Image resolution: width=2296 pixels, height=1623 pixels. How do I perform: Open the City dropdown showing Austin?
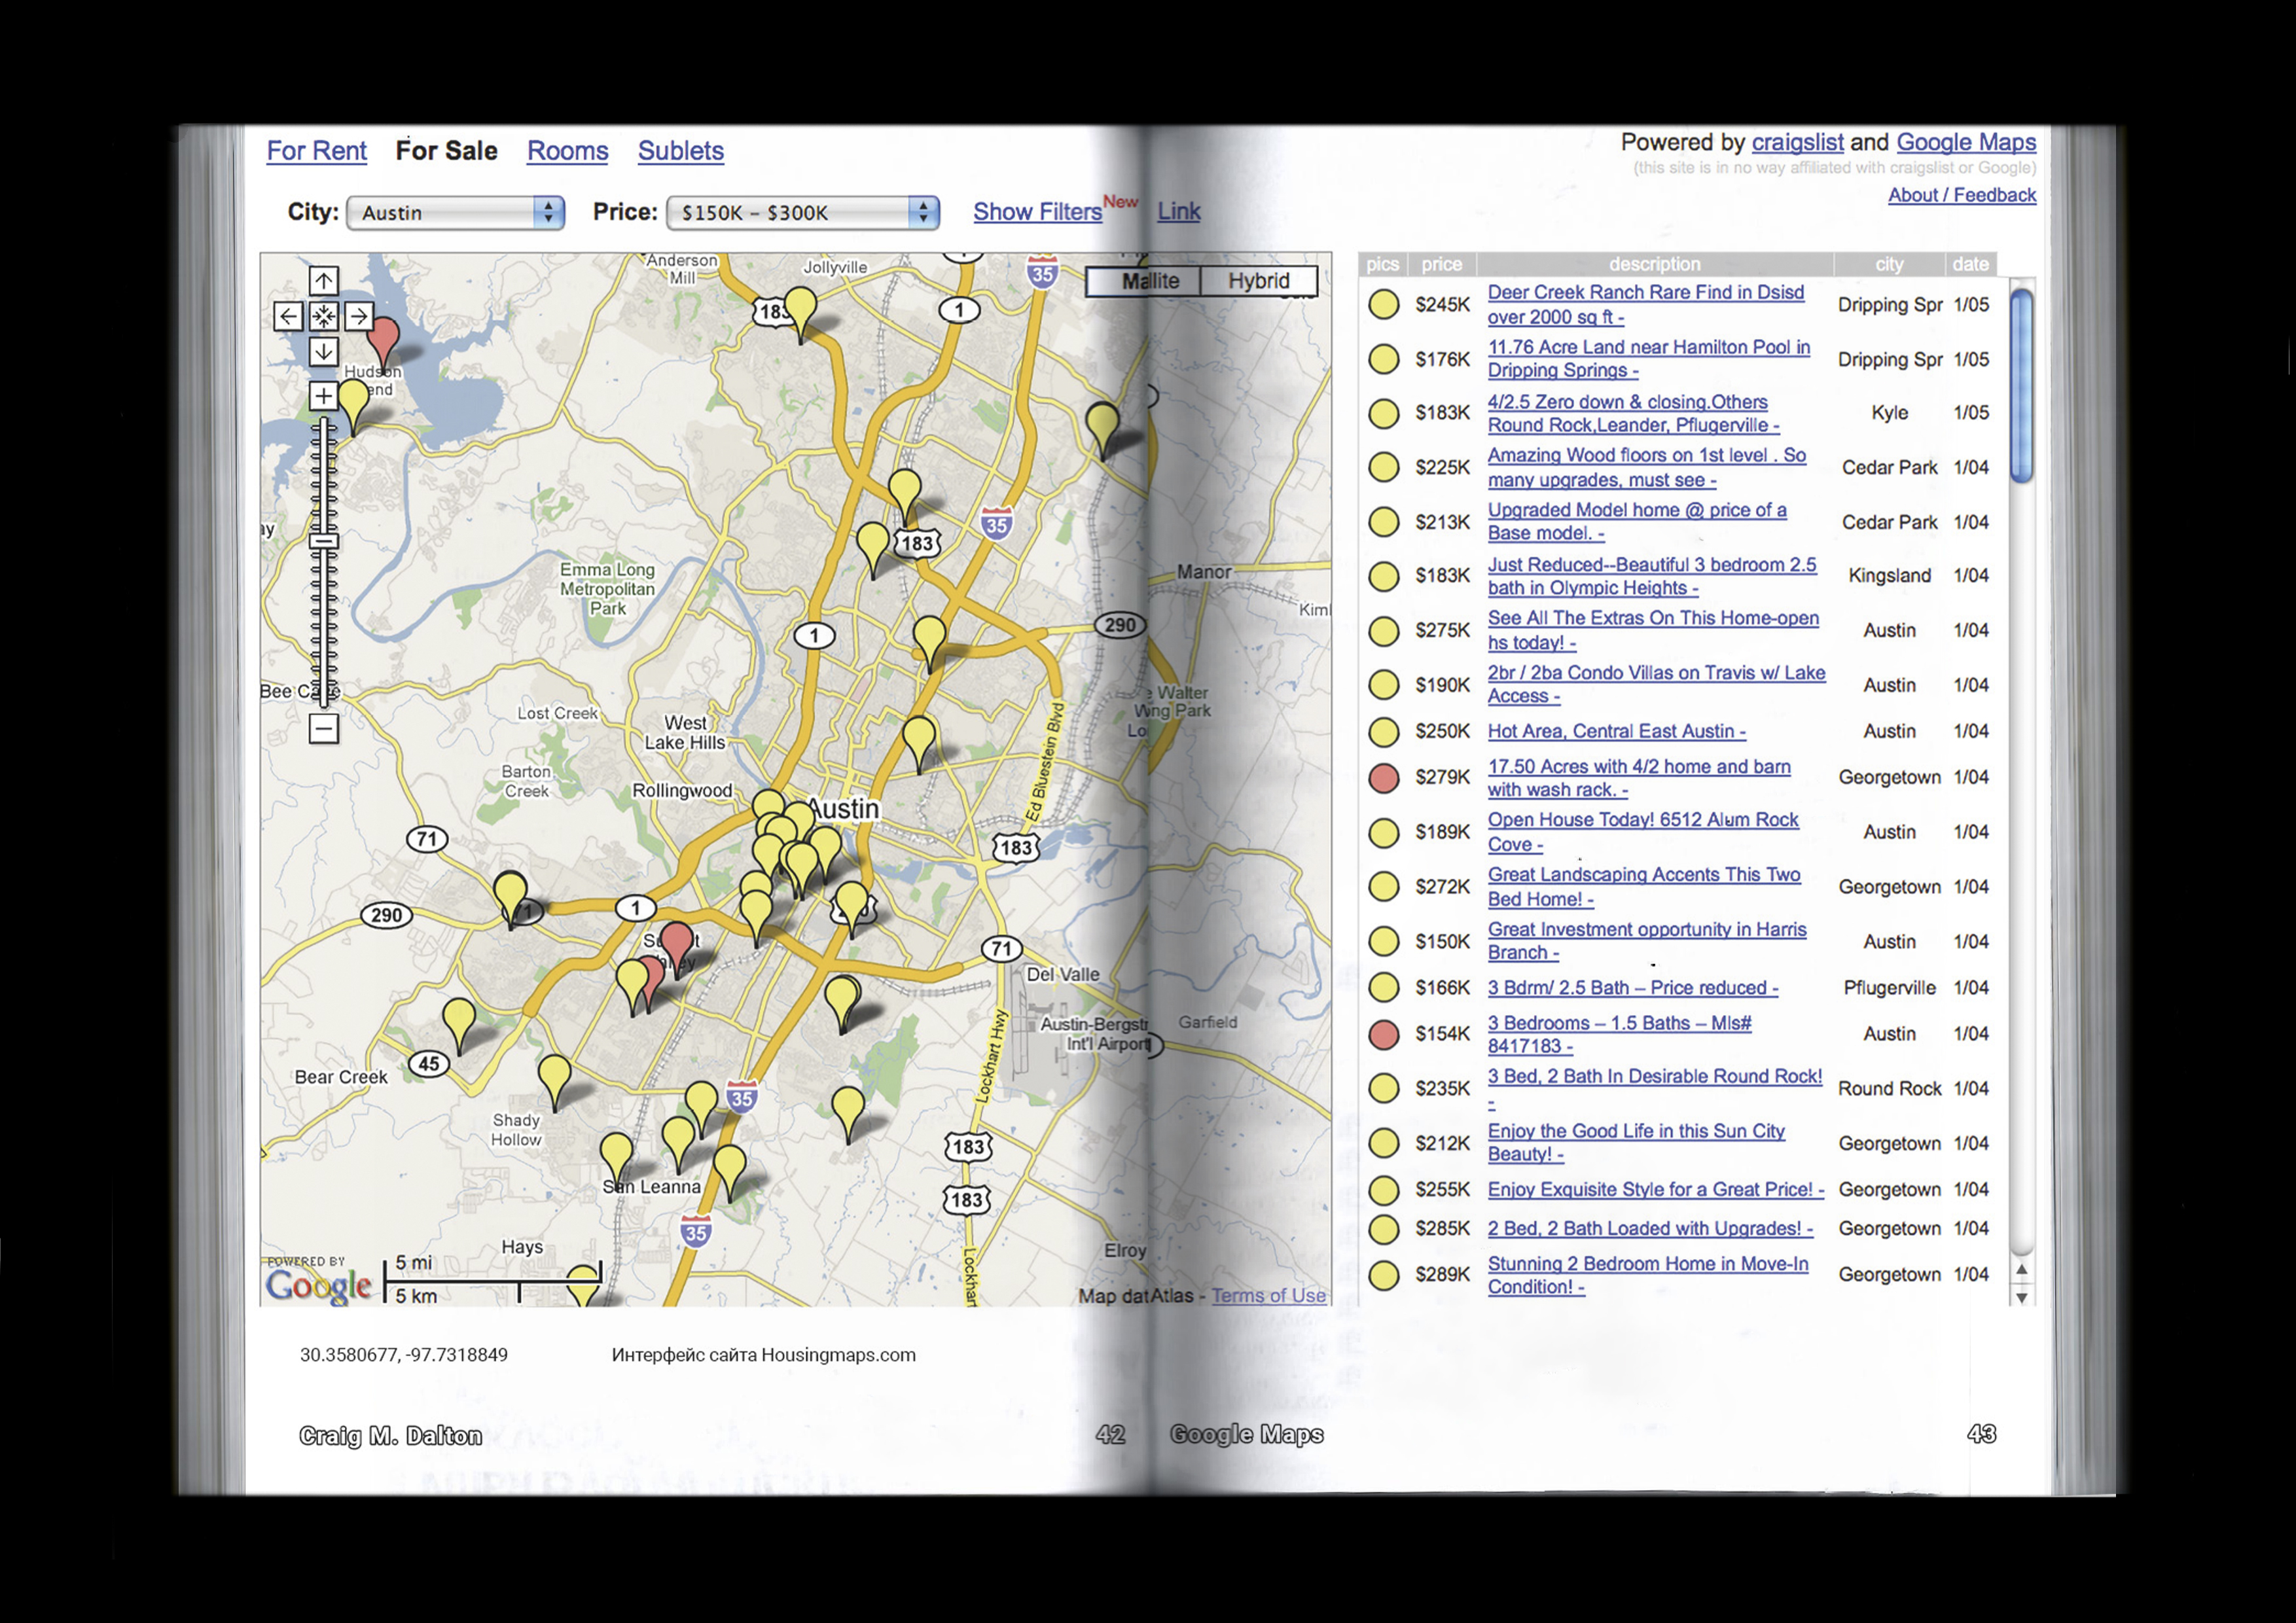456,212
